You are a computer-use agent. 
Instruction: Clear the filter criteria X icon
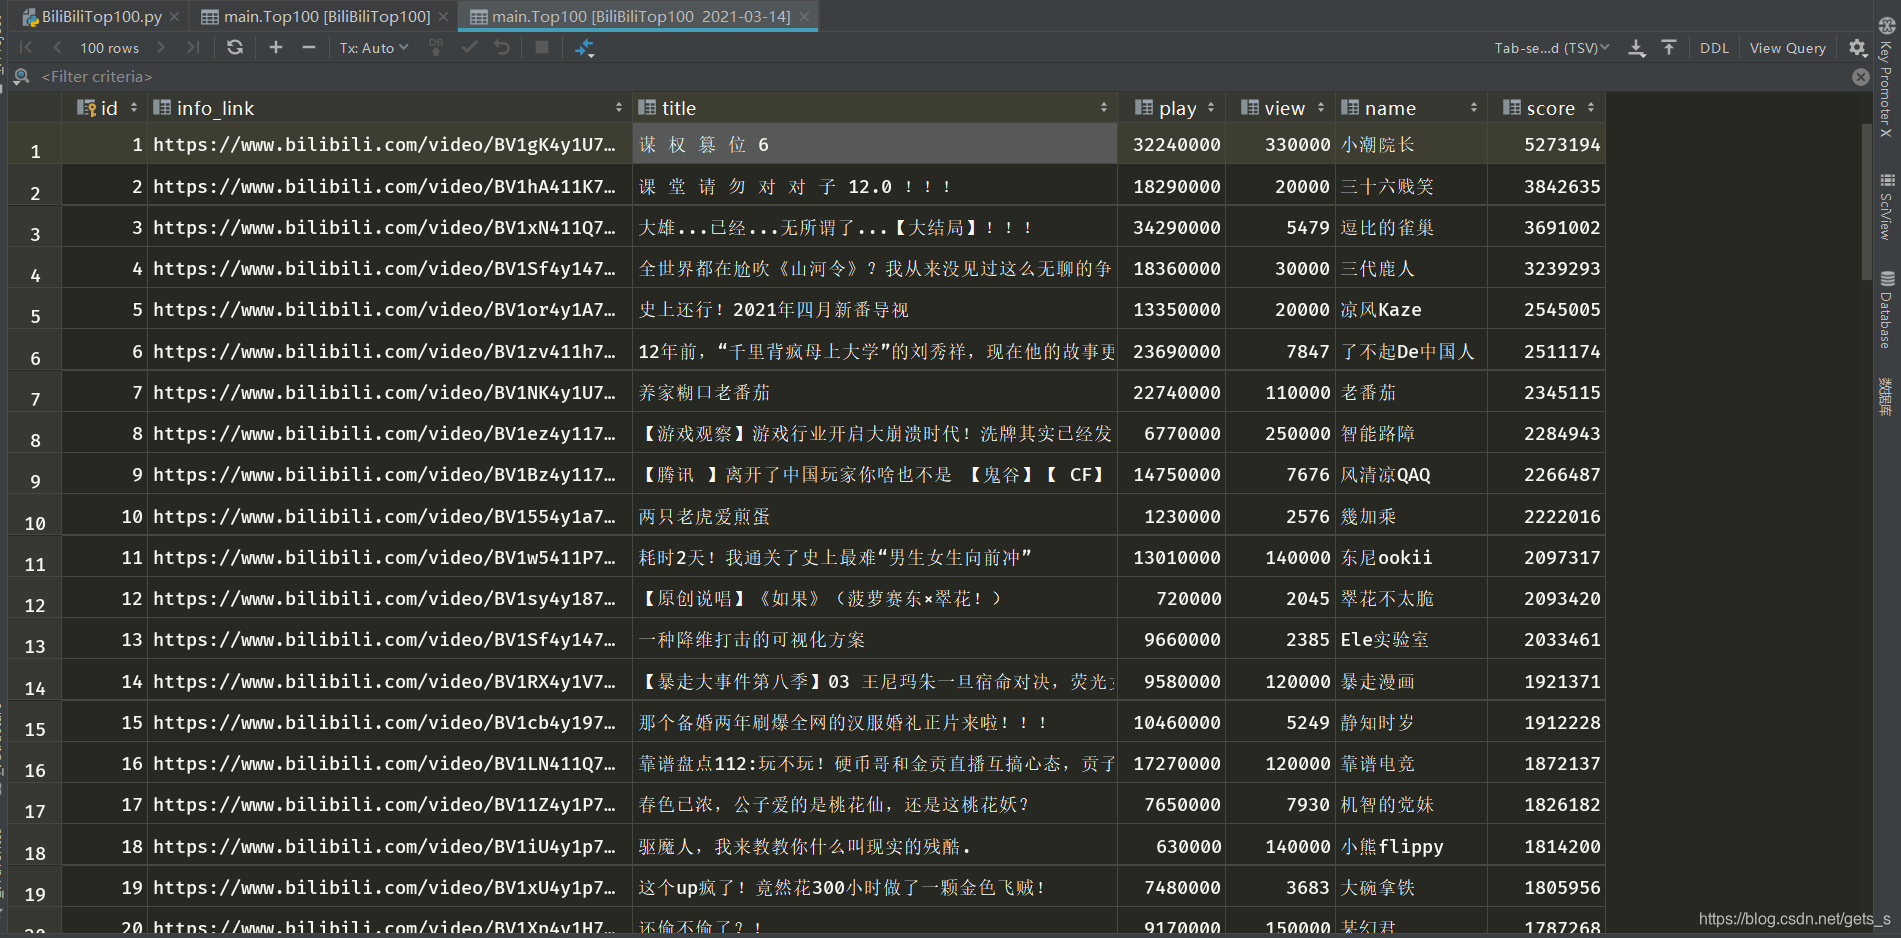coord(1861,77)
